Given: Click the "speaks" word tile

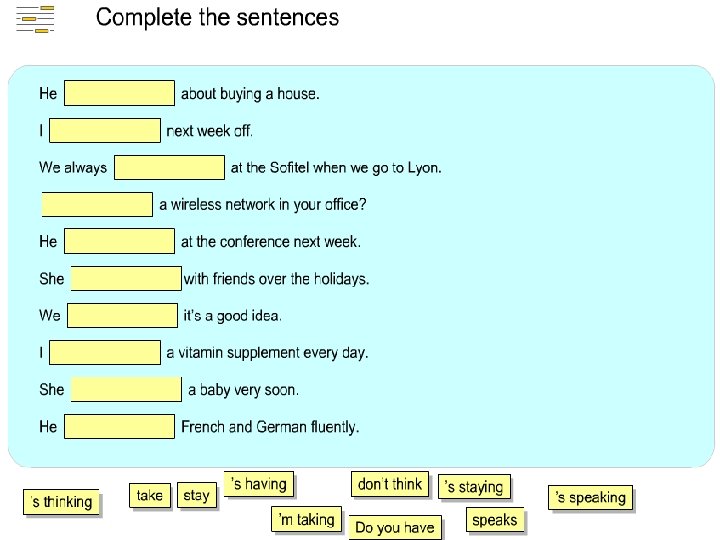Looking at the screenshot, I should click(x=495, y=520).
